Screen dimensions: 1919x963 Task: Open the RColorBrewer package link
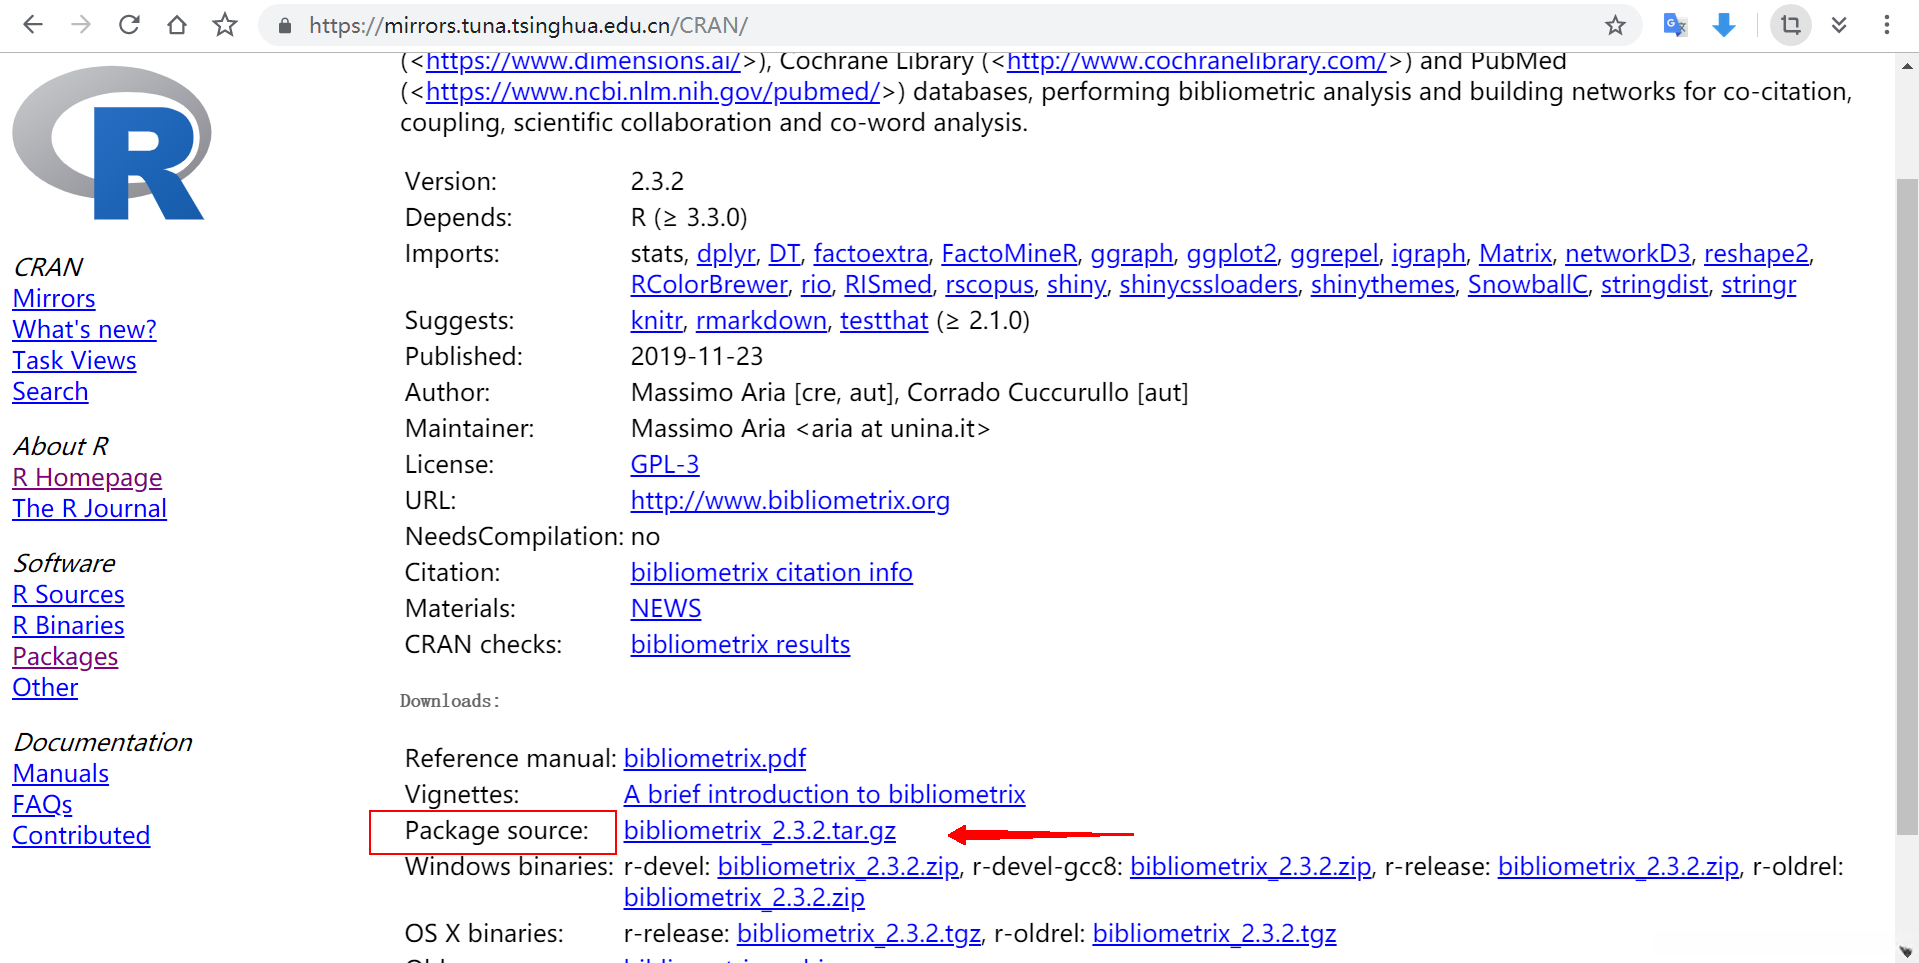coord(709,285)
